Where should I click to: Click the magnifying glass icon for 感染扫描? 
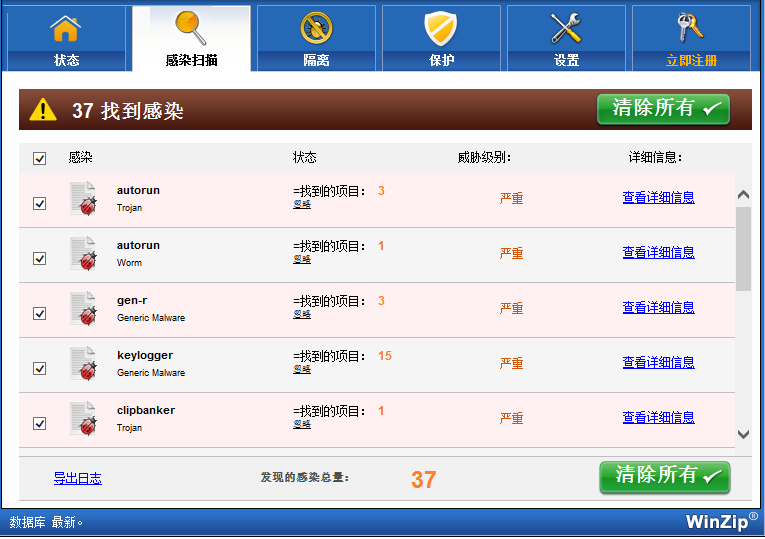191,28
